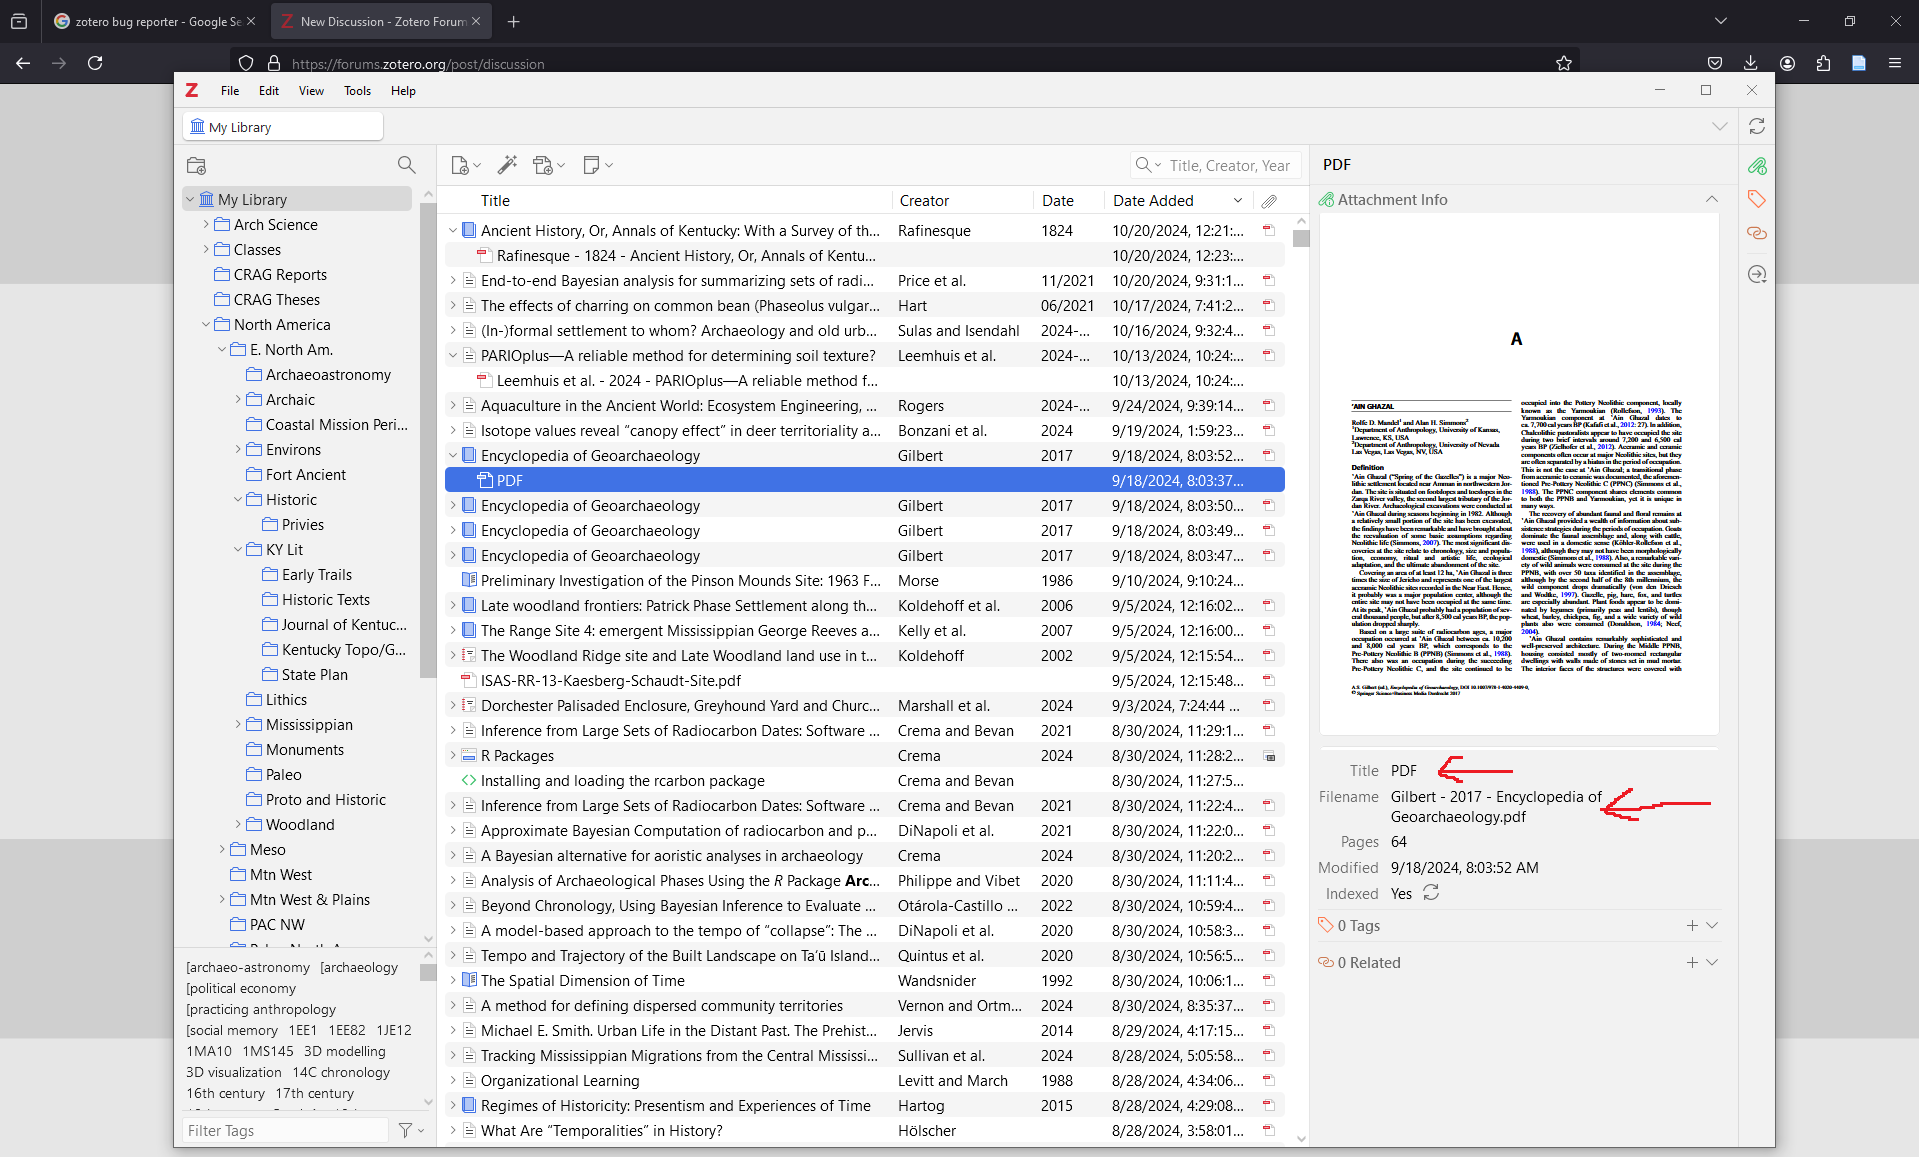Open the Zotero tab list dropdown
Screen dimensions: 1919x1157
tap(1720, 127)
